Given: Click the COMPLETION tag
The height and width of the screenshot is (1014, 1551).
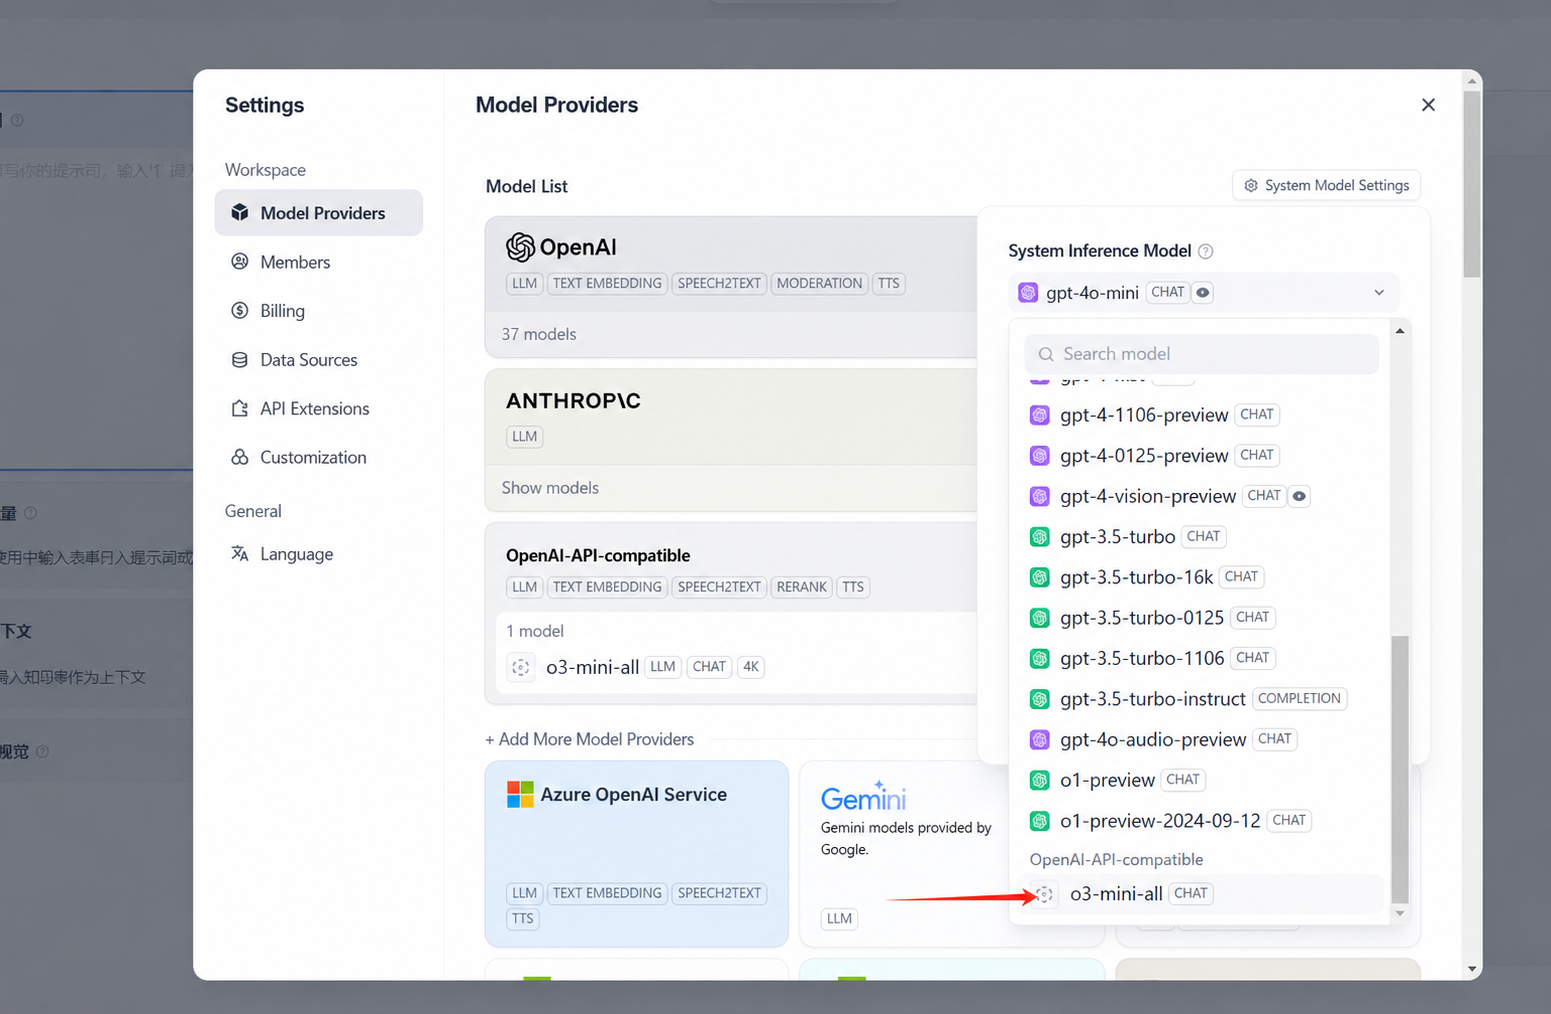Looking at the screenshot, I should [1299, 699].
